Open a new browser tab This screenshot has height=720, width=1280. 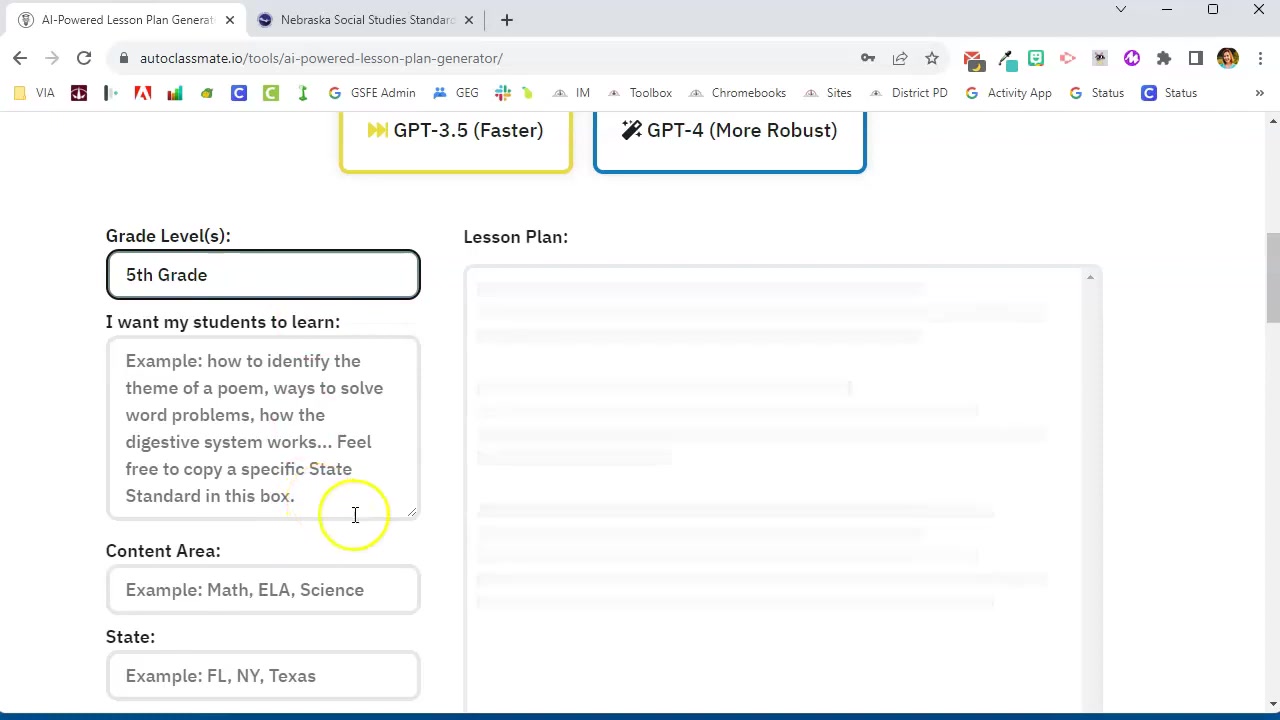(x=507, y=20)
